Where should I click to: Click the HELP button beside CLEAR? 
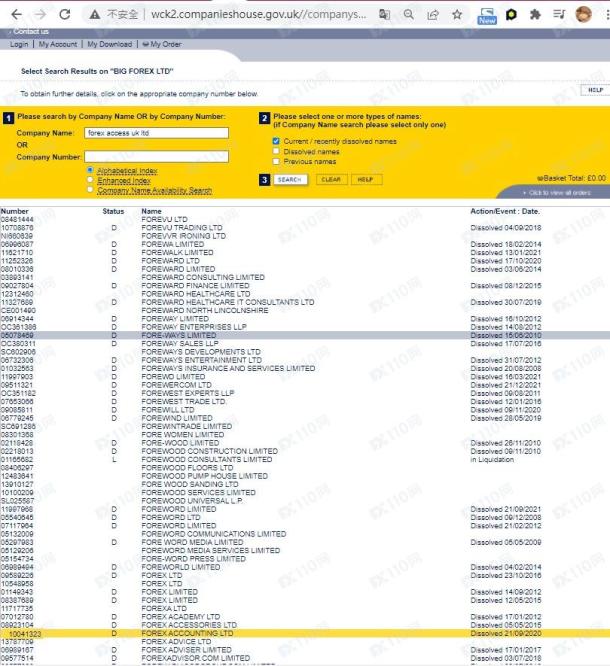tap(365, 180)
